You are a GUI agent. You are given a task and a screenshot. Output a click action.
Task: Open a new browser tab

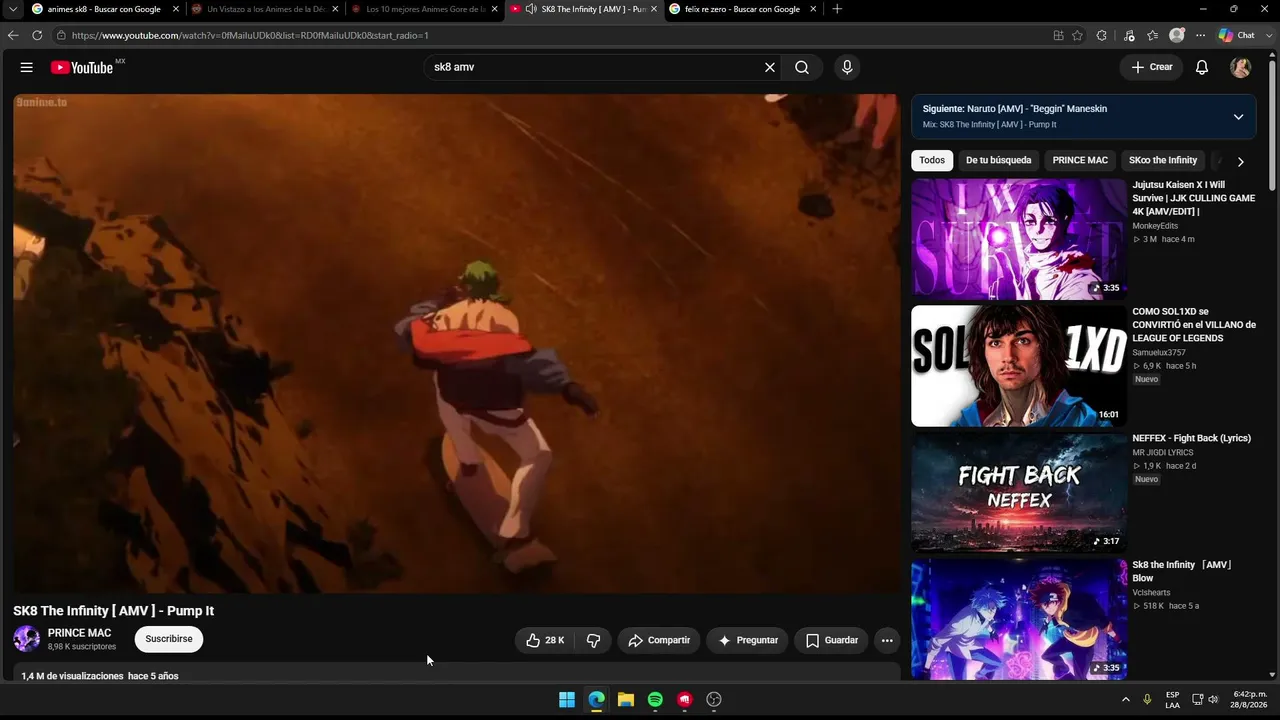[837, 9]
